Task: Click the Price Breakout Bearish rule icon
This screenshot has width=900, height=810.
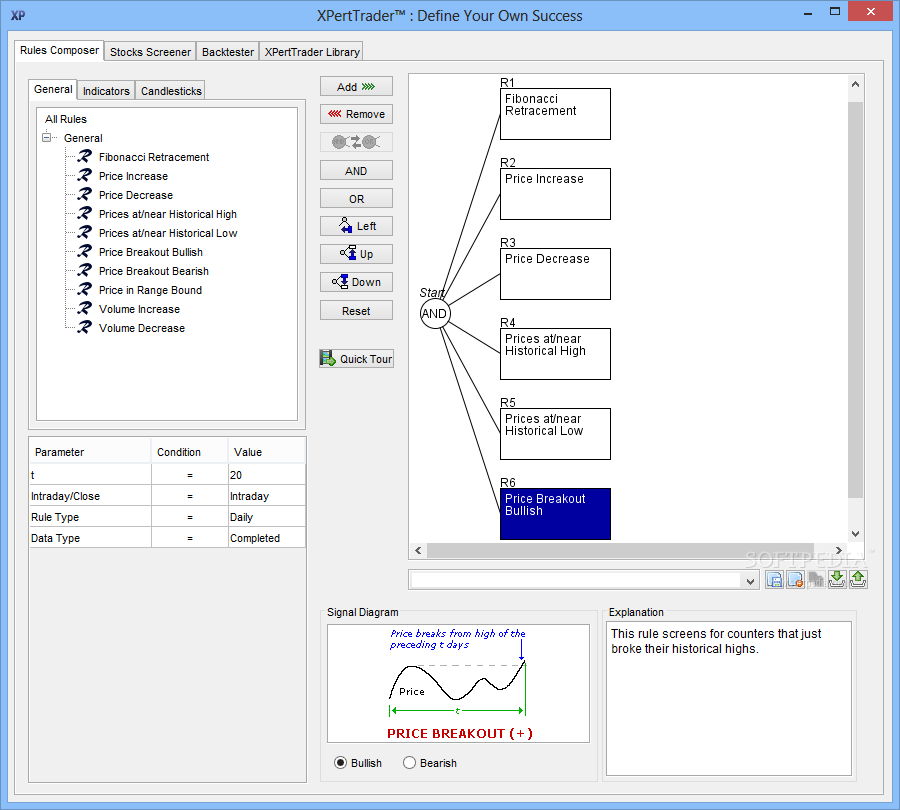Action: (85, 270)
